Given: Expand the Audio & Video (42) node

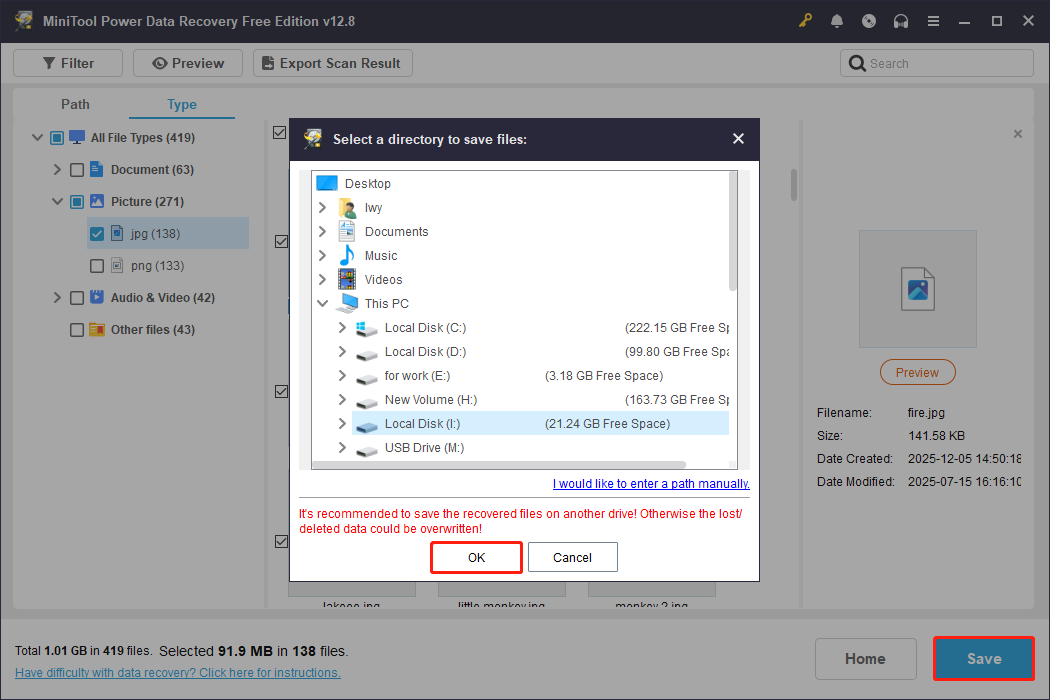Looking at the screenshot, I should click(57, 297).
